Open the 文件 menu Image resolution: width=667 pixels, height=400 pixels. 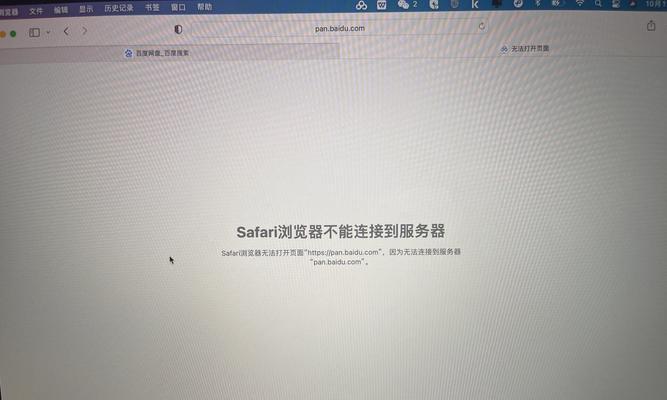(x=36, y=11)
